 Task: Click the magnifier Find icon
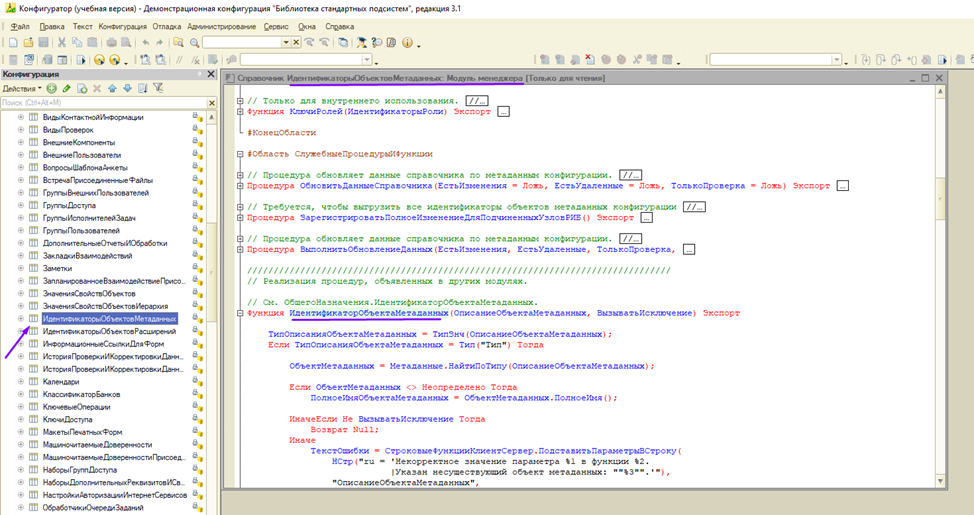click(x=194, y=43)
